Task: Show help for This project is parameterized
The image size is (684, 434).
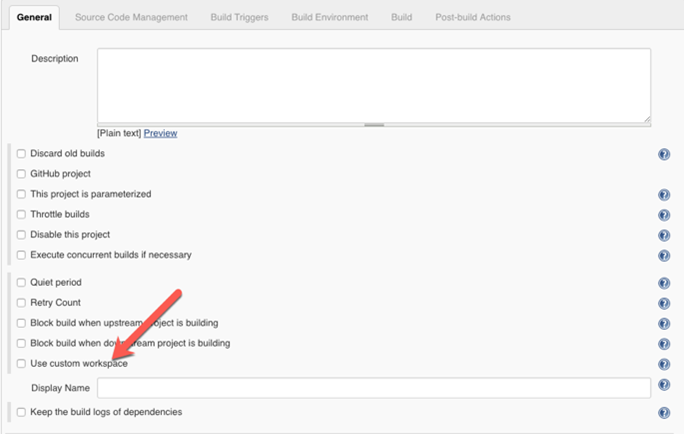Action: (x=664, y=195)
